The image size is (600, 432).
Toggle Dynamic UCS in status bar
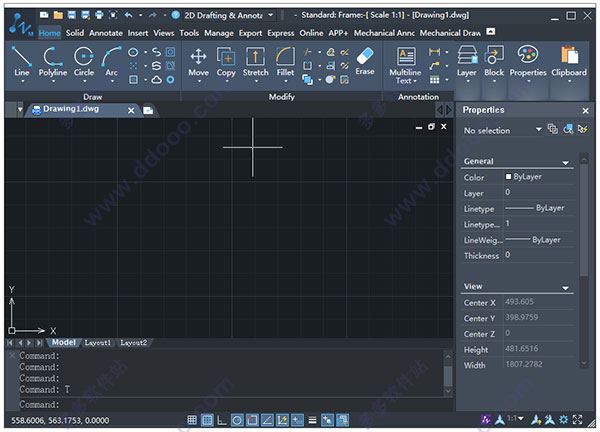point(282,420)
